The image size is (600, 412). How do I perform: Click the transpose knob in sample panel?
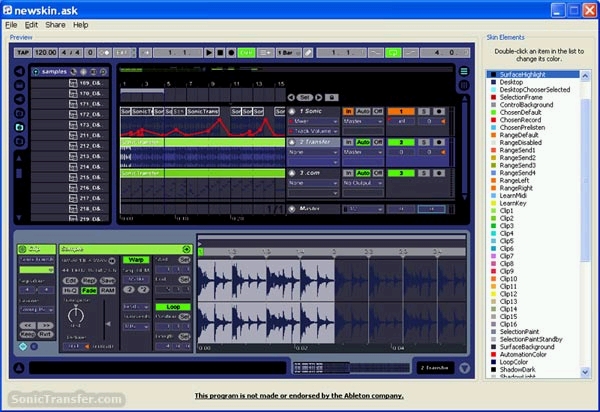point(76,314)
